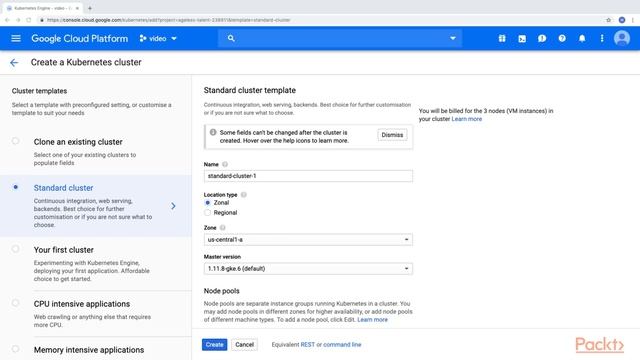Select the Your first cluster radio
Viewport: 640px width, 360px height.
16,249
